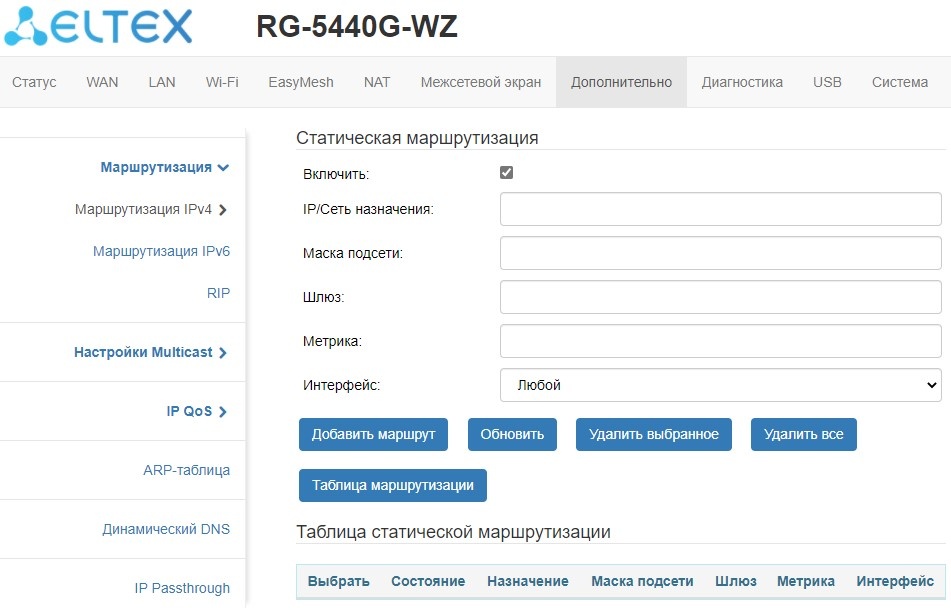Go to Динамический DNS page
951x610 pixels.
[x=166, y=529]
